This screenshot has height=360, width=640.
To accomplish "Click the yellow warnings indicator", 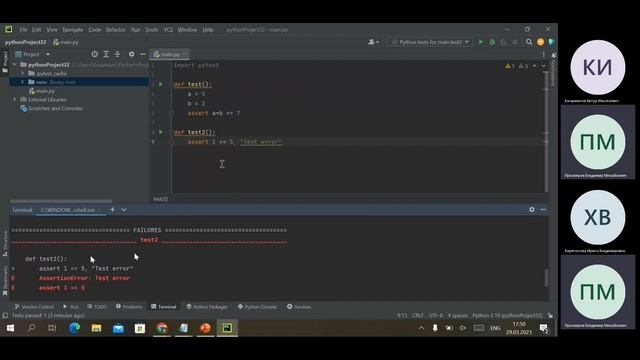I will 510,66.
